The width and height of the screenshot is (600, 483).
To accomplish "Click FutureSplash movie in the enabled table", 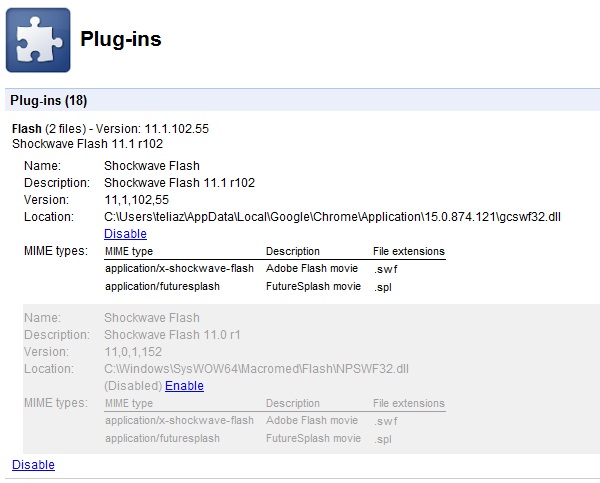I will click(313, 286).
